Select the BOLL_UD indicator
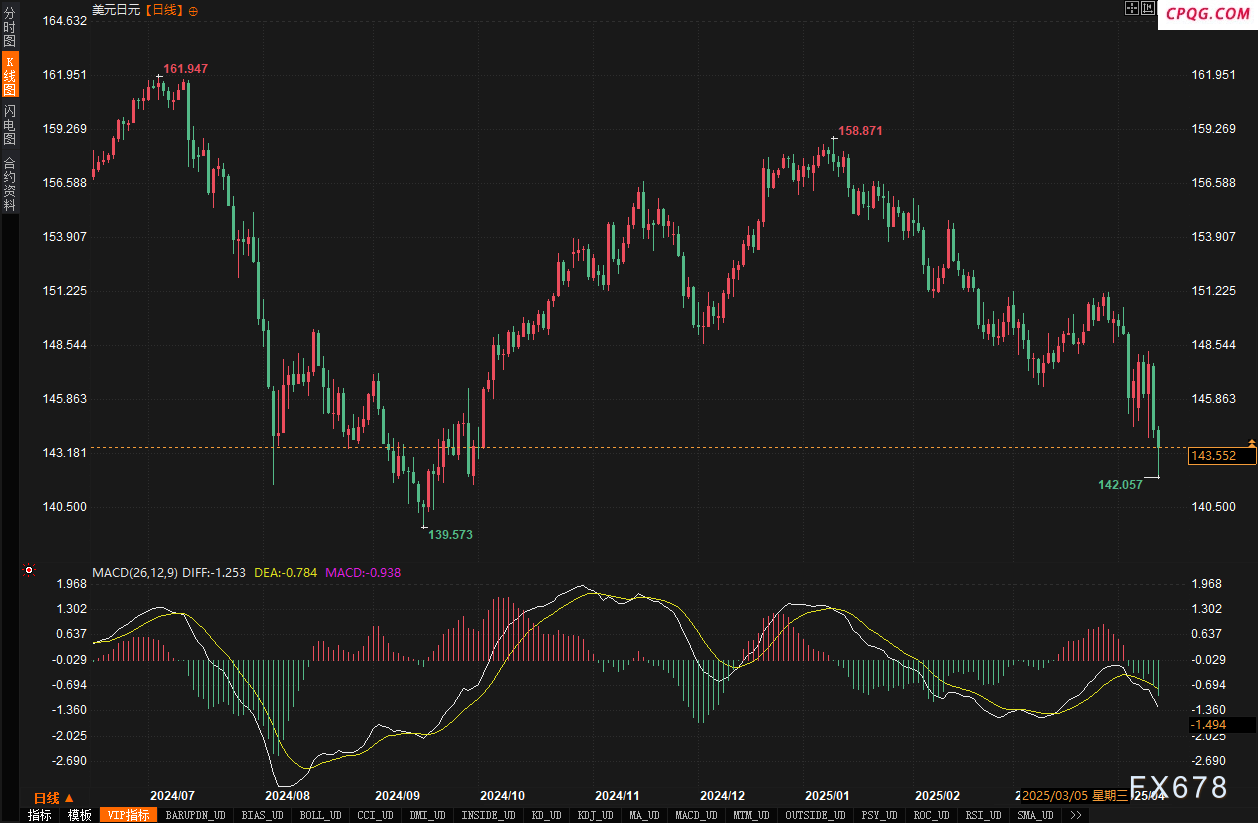This screenshot has height=823, width=1258. tap(320, 815)
